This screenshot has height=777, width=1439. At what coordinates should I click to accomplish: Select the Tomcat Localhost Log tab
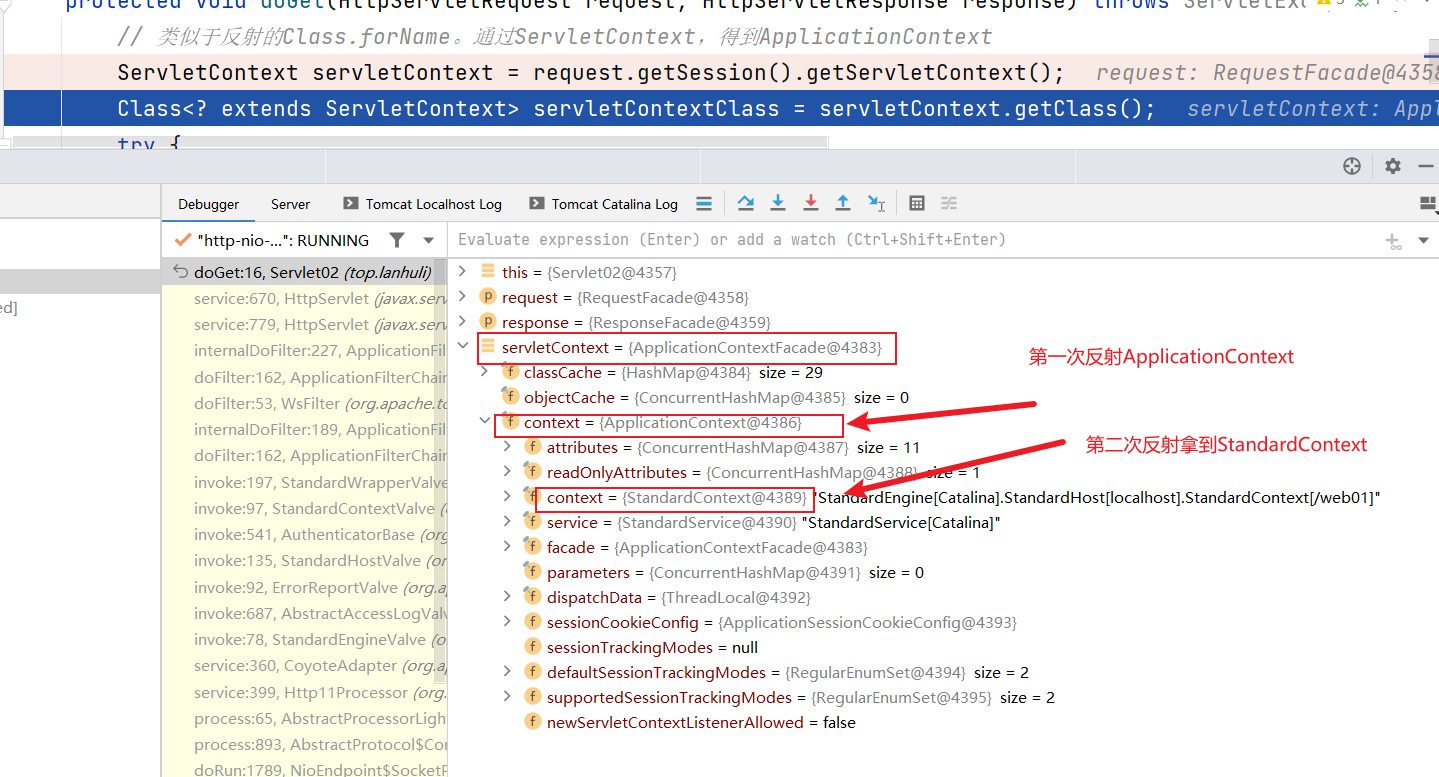click(x=433, y=204)
